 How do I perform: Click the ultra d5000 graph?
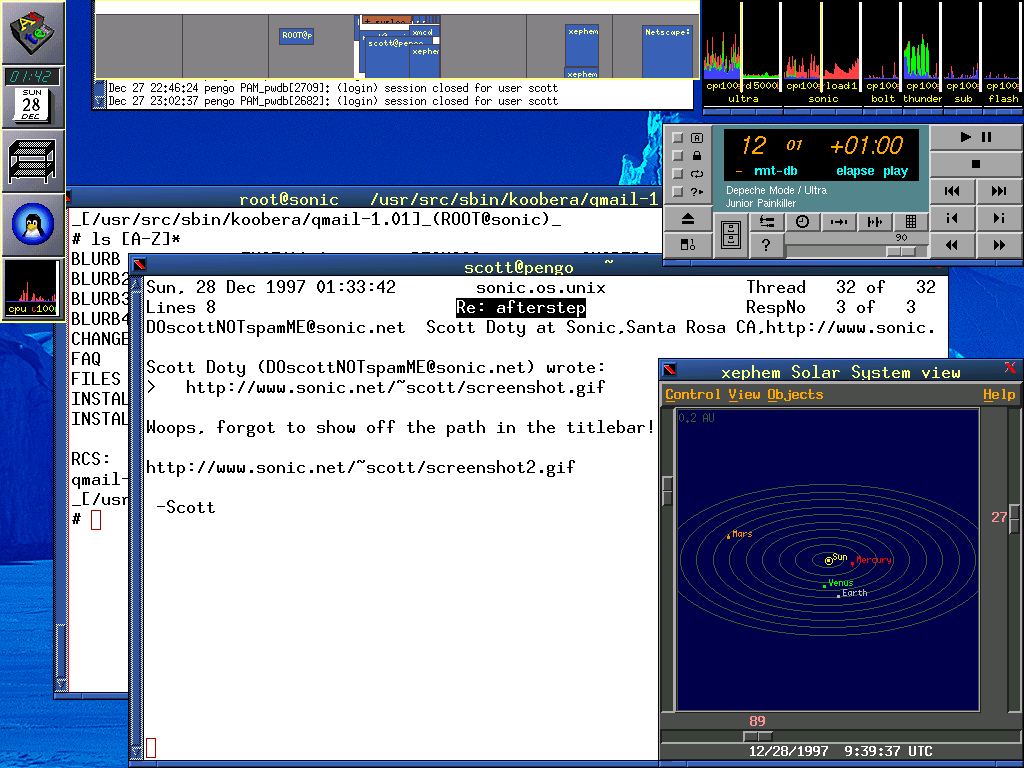click(x=761, y=46)
